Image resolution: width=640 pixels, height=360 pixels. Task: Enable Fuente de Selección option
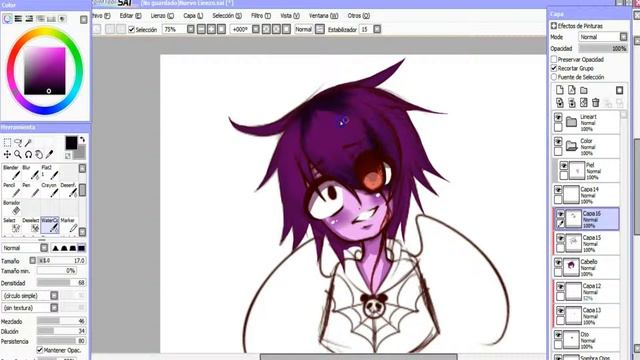[x=554, y=77]
